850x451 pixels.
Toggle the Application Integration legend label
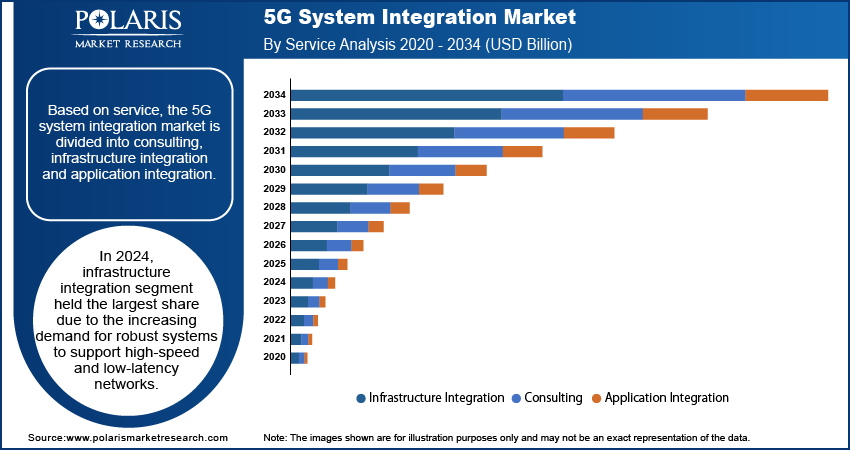point(666,398)
